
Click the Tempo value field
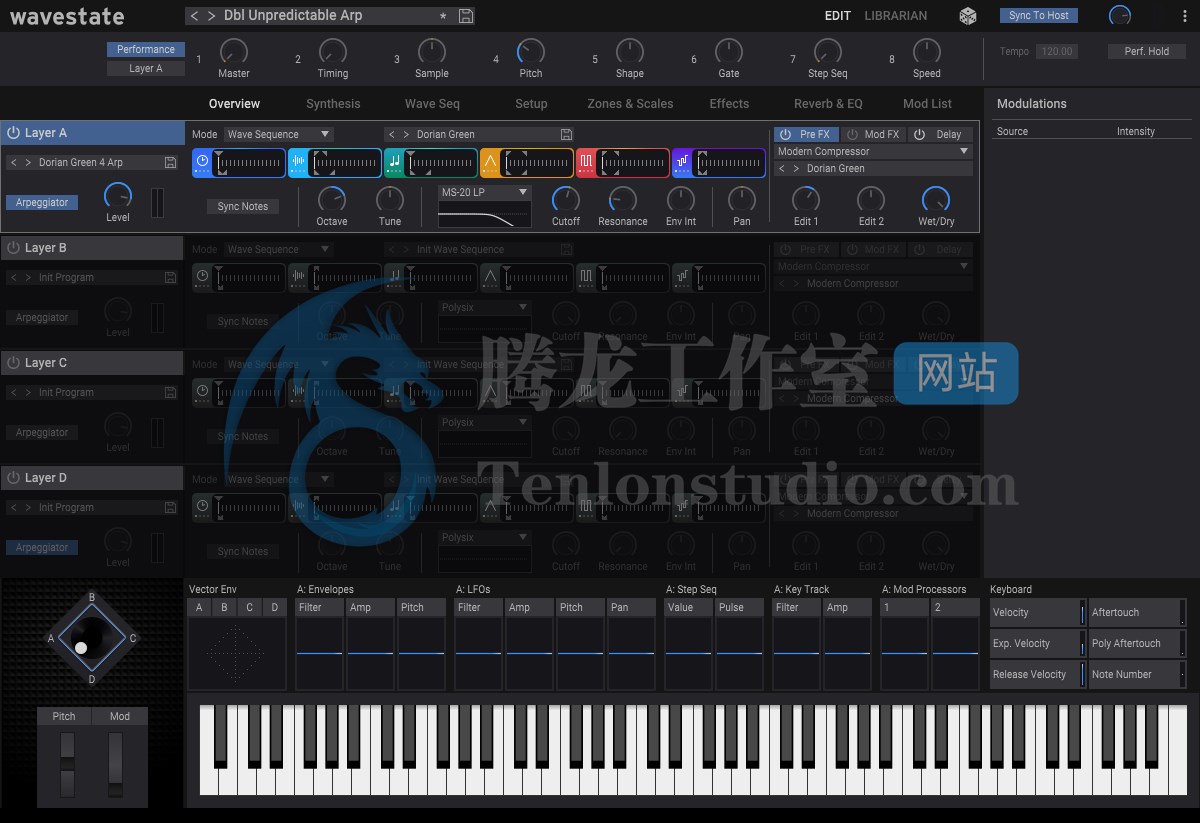point(1056,52)
